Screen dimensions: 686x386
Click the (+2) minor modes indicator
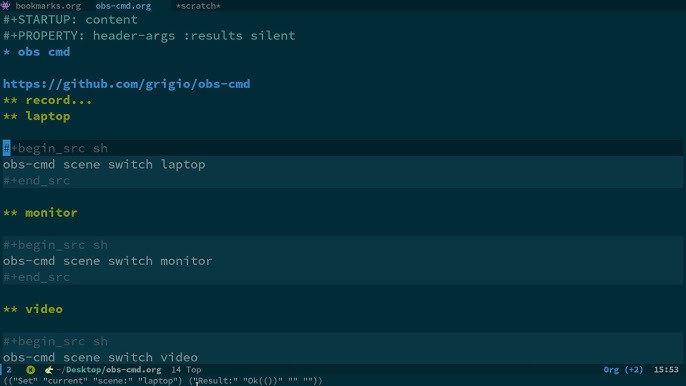pos(634,370)
